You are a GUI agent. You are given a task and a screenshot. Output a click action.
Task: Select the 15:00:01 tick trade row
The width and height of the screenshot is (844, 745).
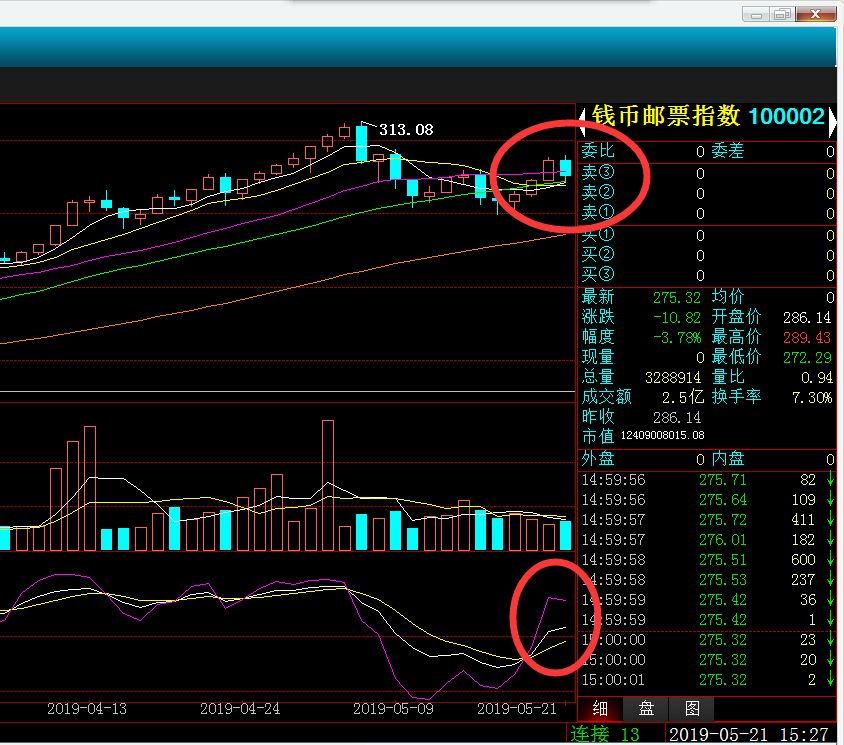pyautogui.click(x=707, y=680)
